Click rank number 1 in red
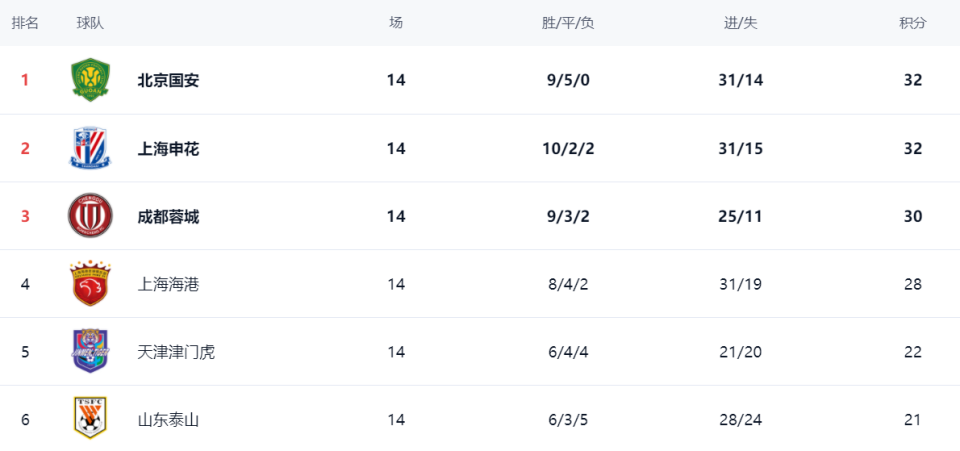The width and height of the screenshot is (960, 451). tap(25, 80)
